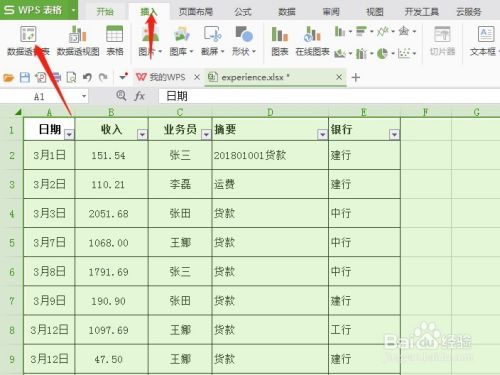Open the 开发工具 tab
Viewport: 500px width, 375px height.
(x=422, y=12)
